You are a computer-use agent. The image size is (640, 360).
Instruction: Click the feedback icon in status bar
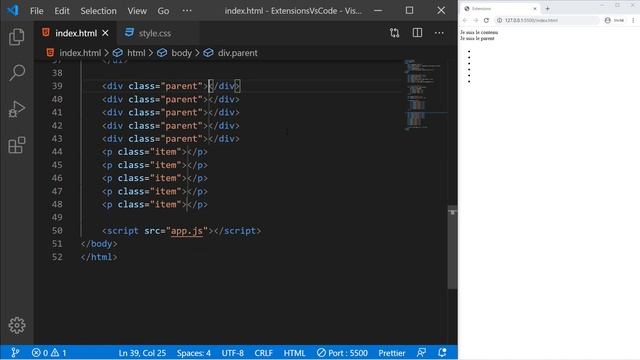(x=421, y=353)
